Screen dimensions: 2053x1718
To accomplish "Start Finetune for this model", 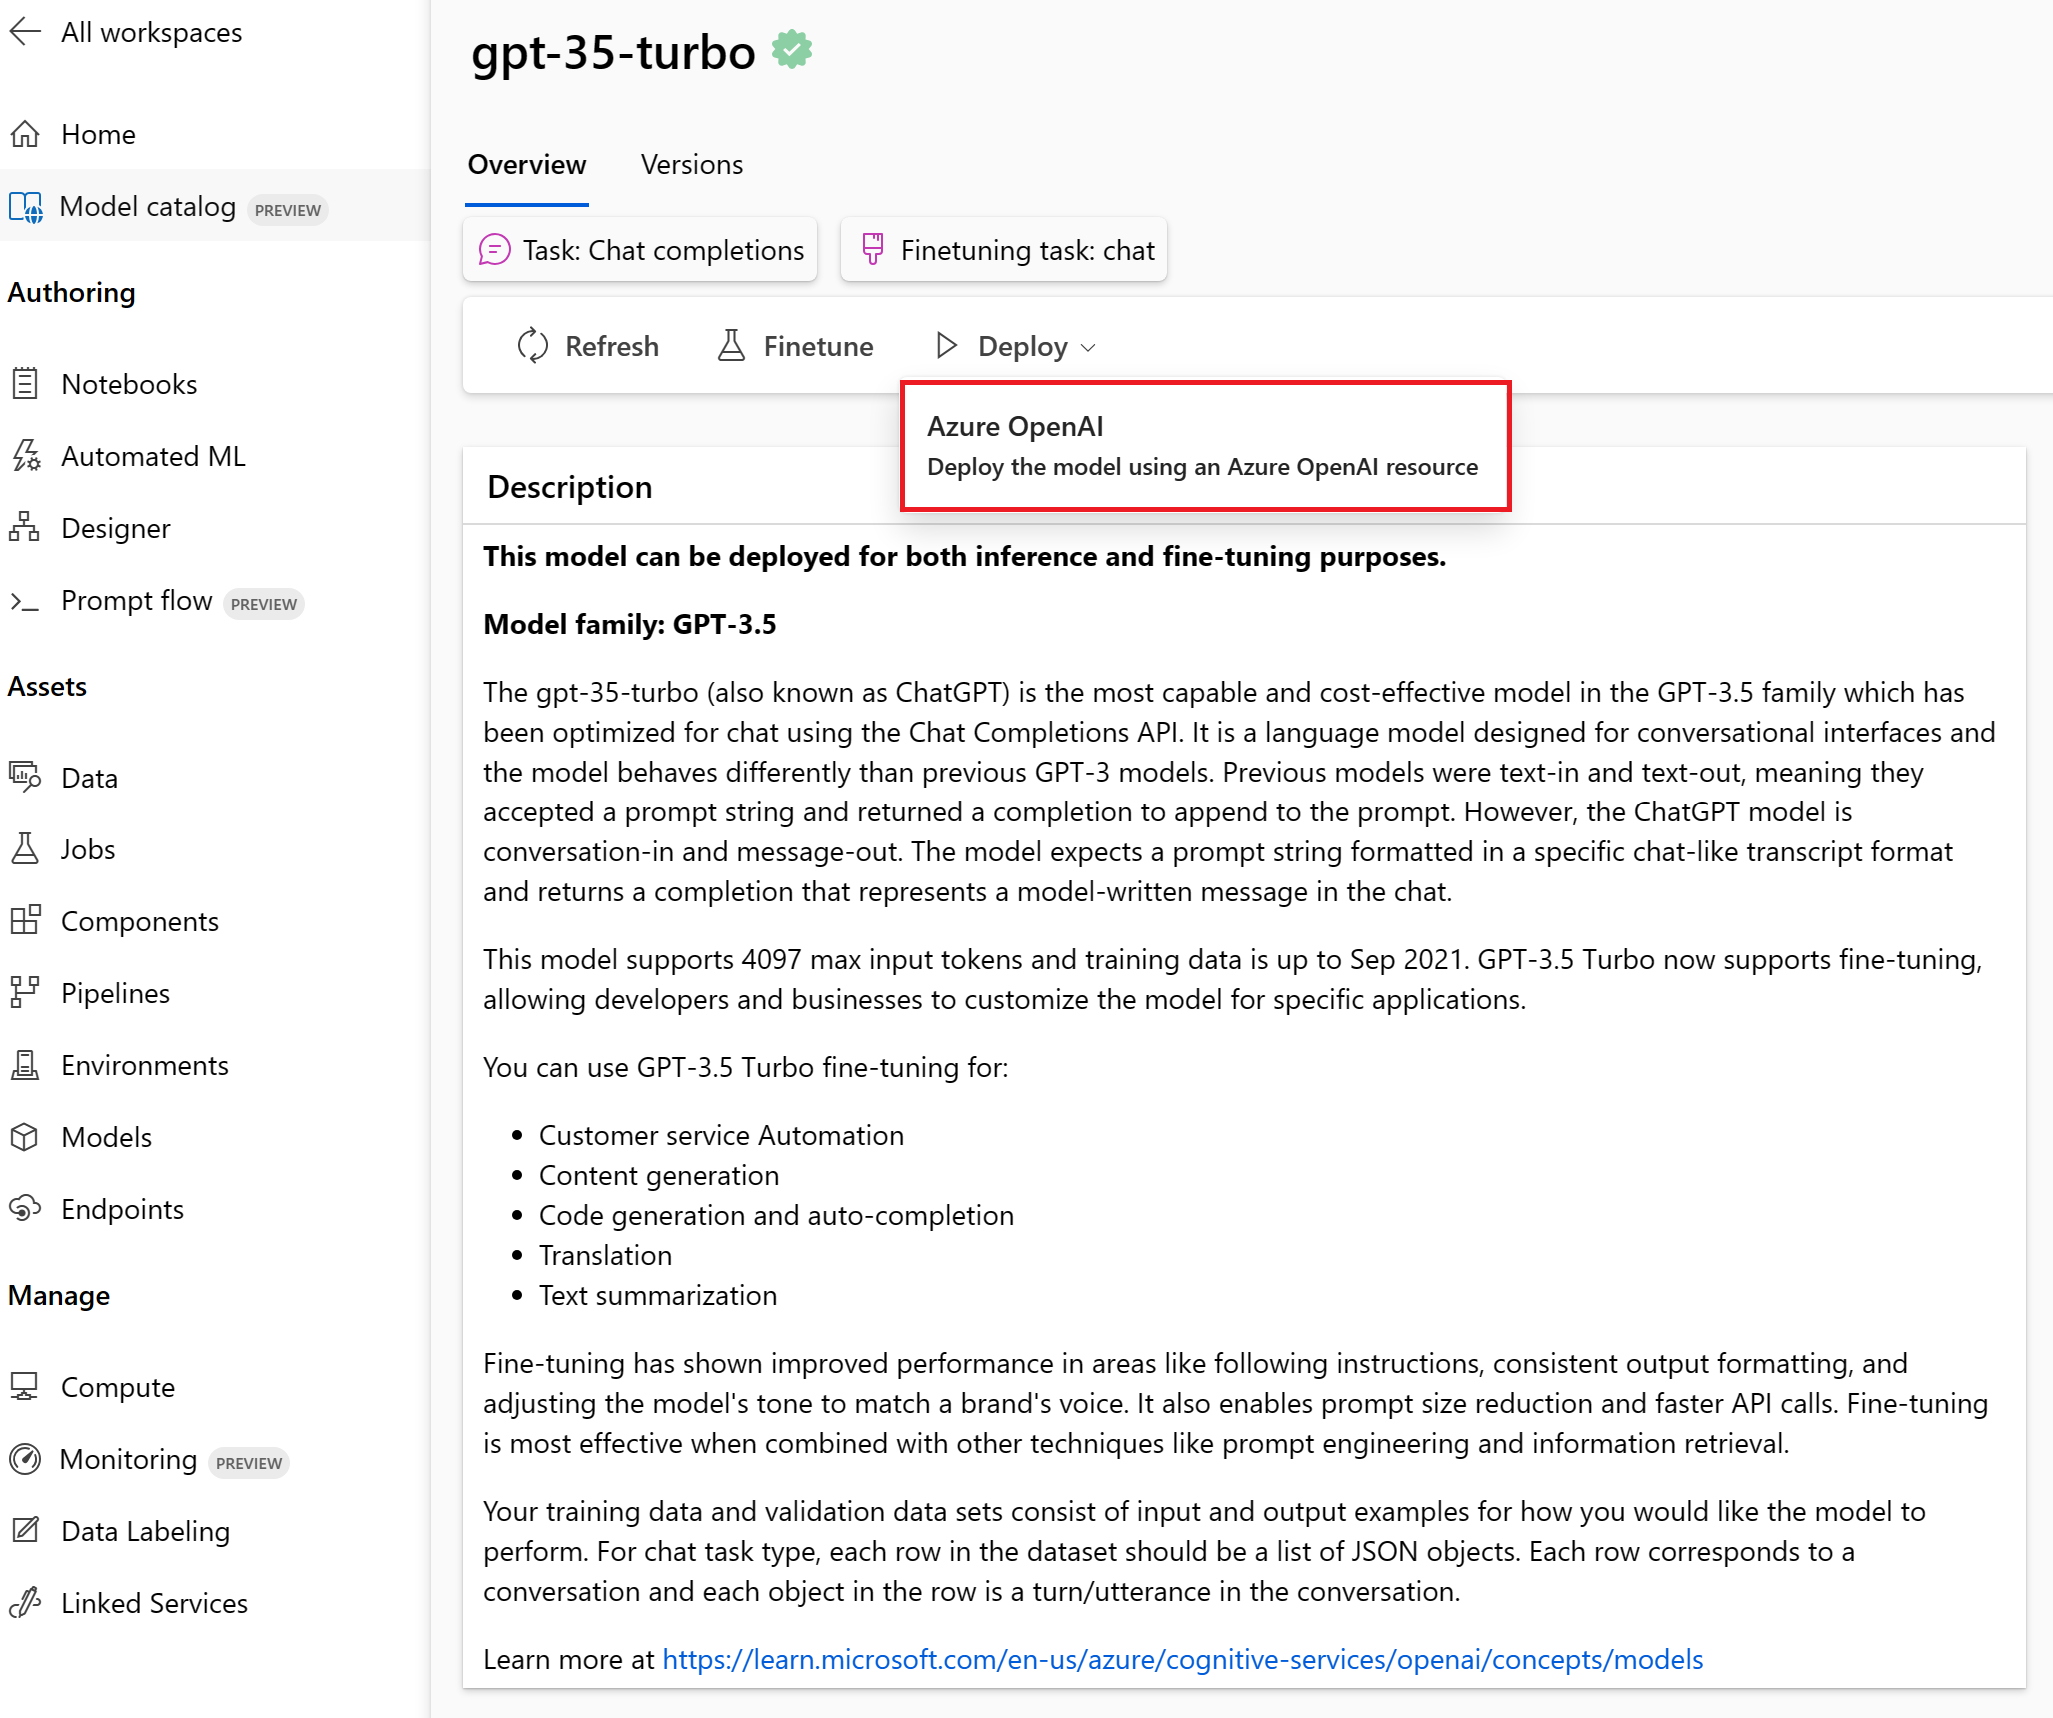I will pyautogui.click(x=796, y=346).
